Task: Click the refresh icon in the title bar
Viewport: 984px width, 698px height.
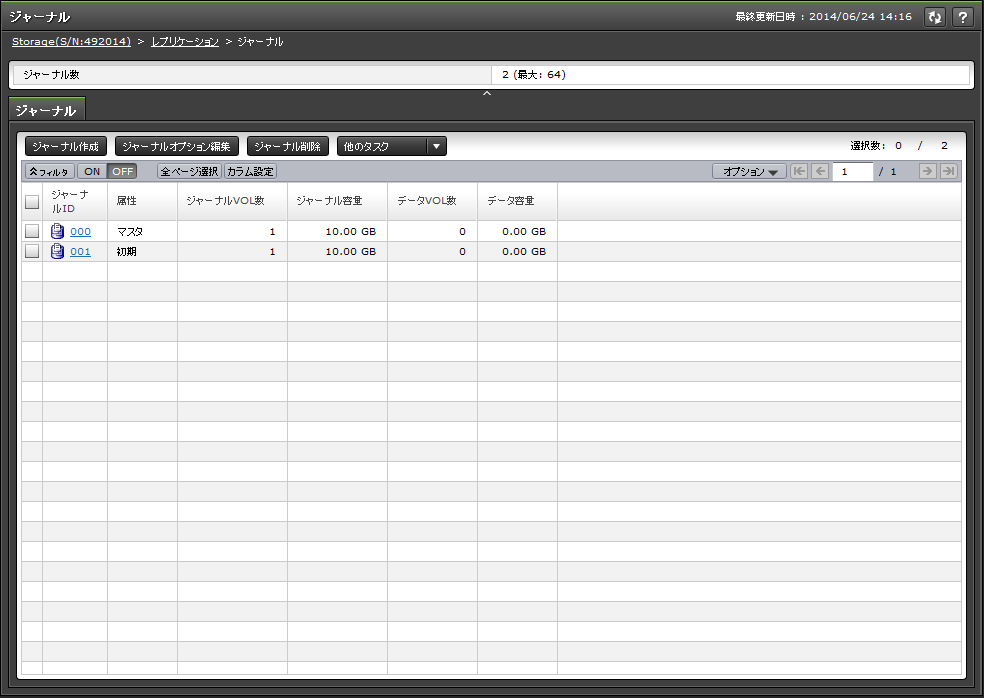Action: [935, 17]
